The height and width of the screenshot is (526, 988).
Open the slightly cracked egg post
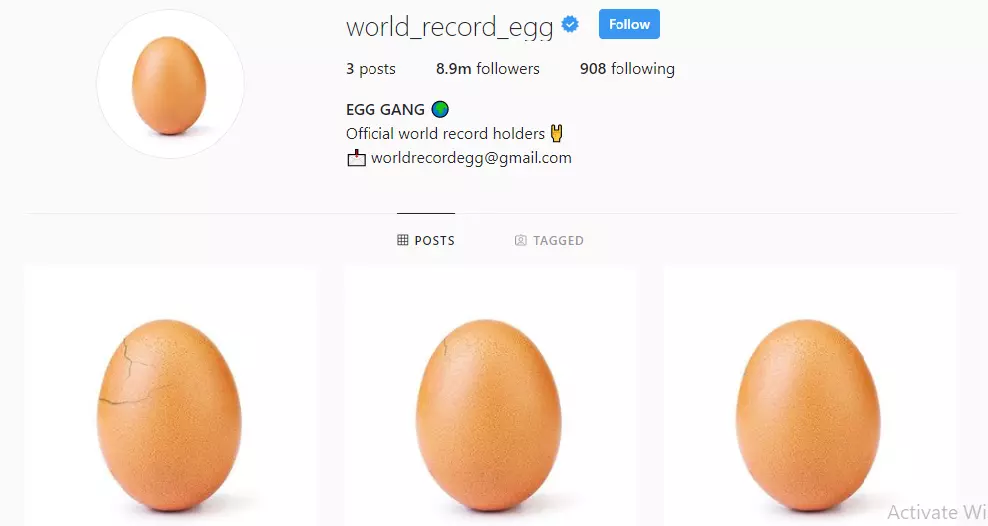[x=490, y=396]
